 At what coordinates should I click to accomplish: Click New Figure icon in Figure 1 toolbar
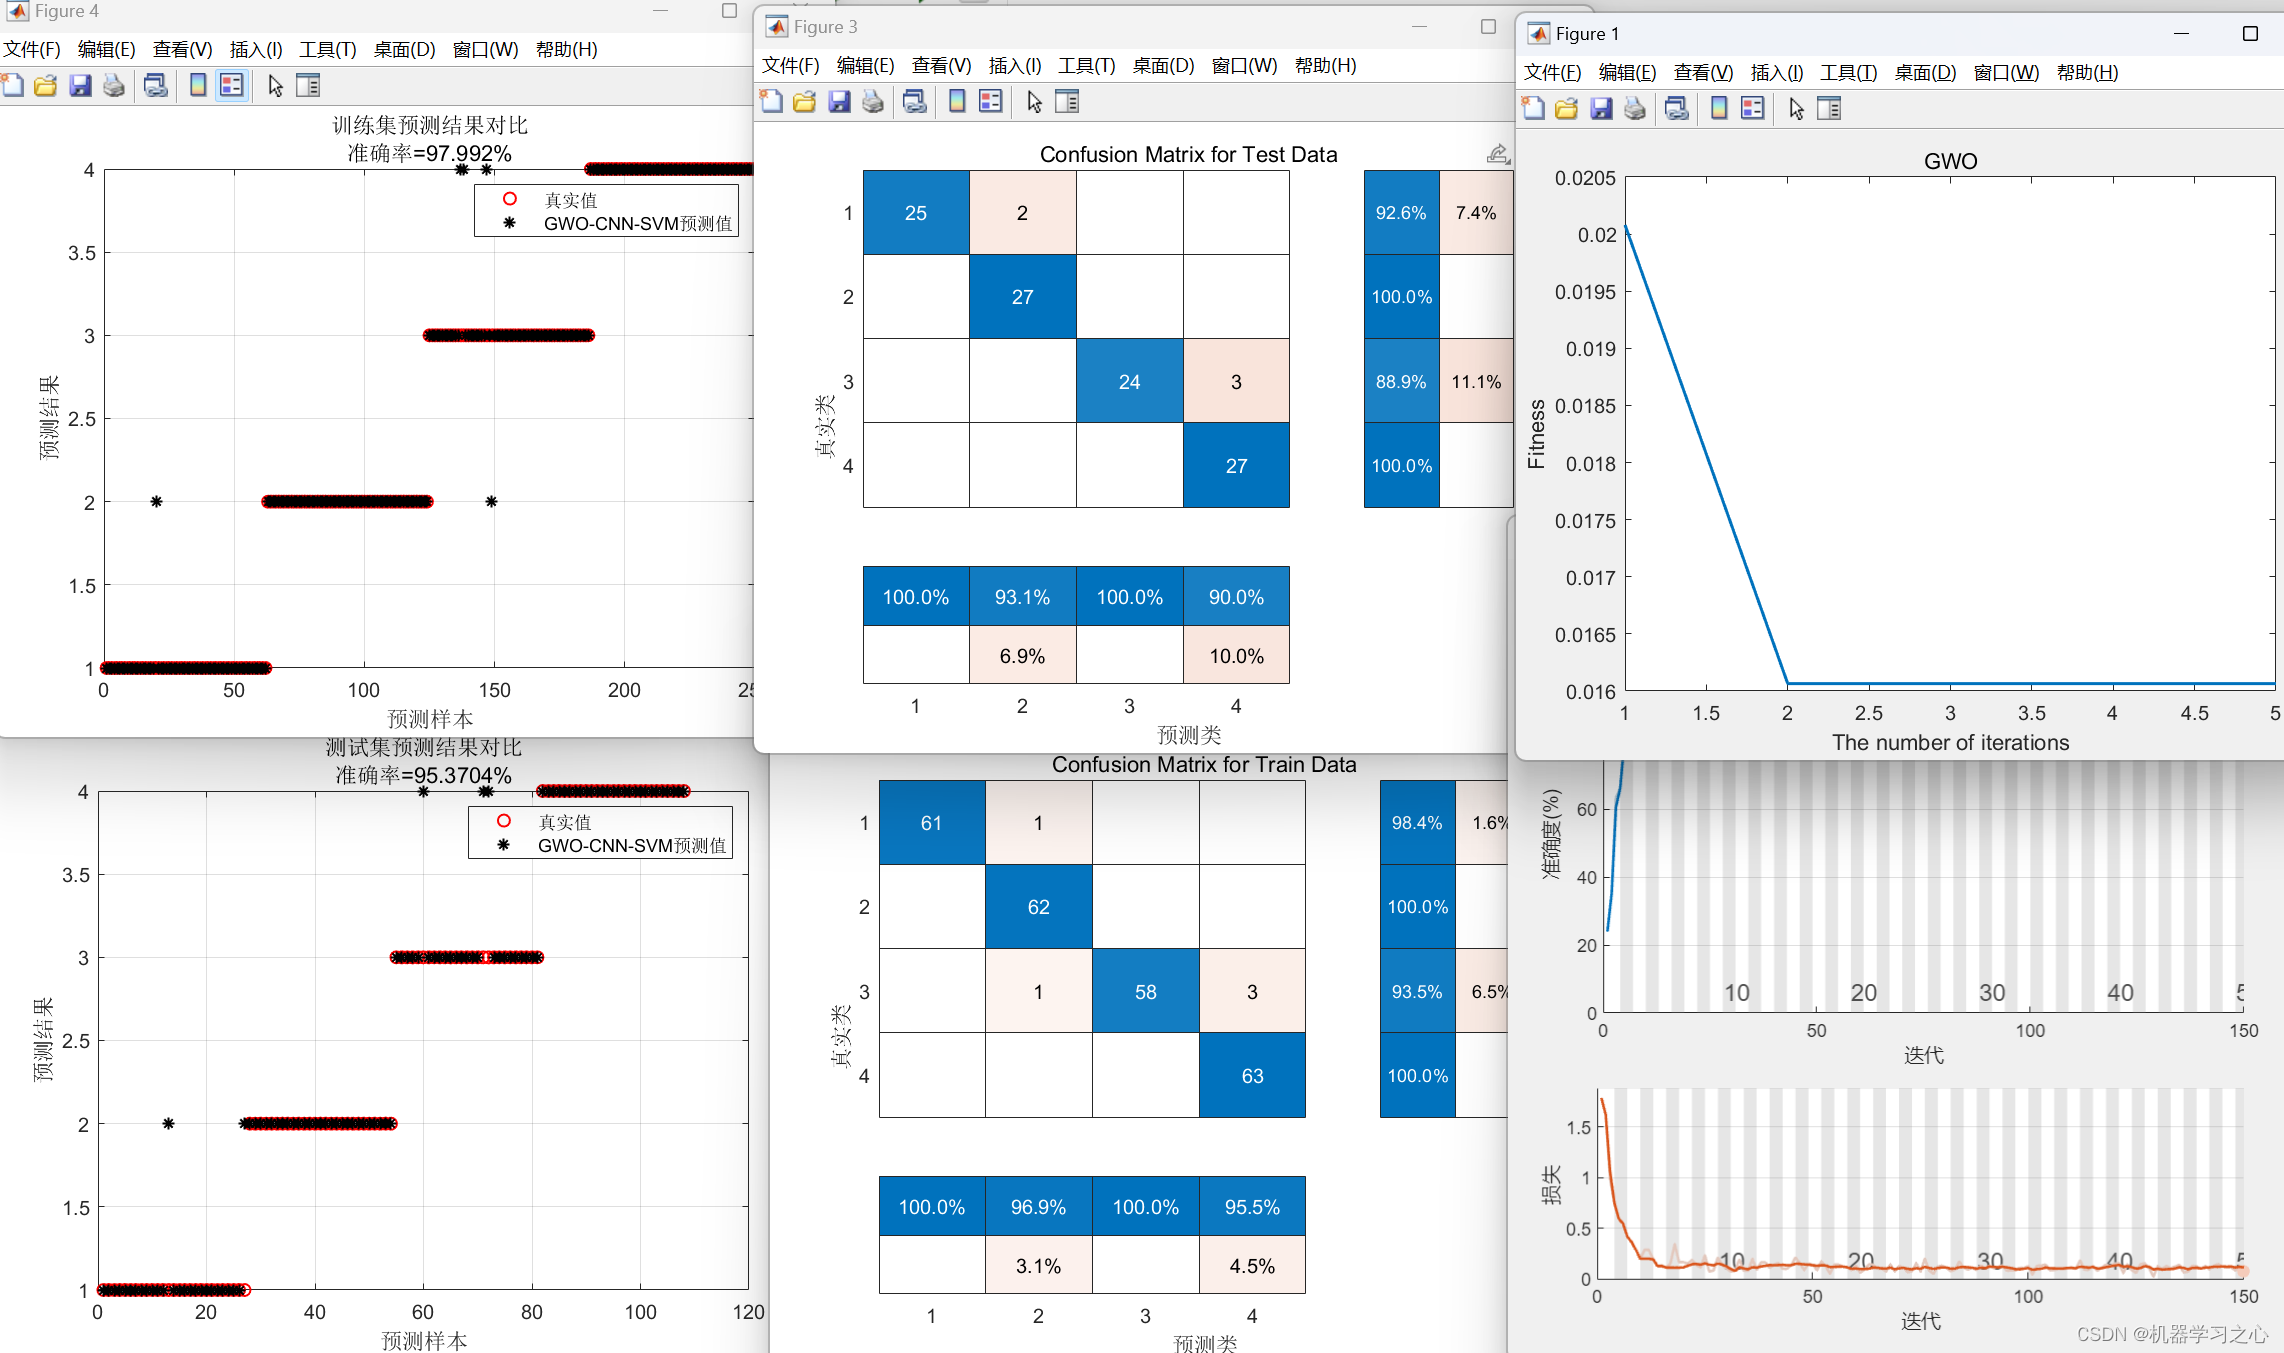[x=1534, y=109]
